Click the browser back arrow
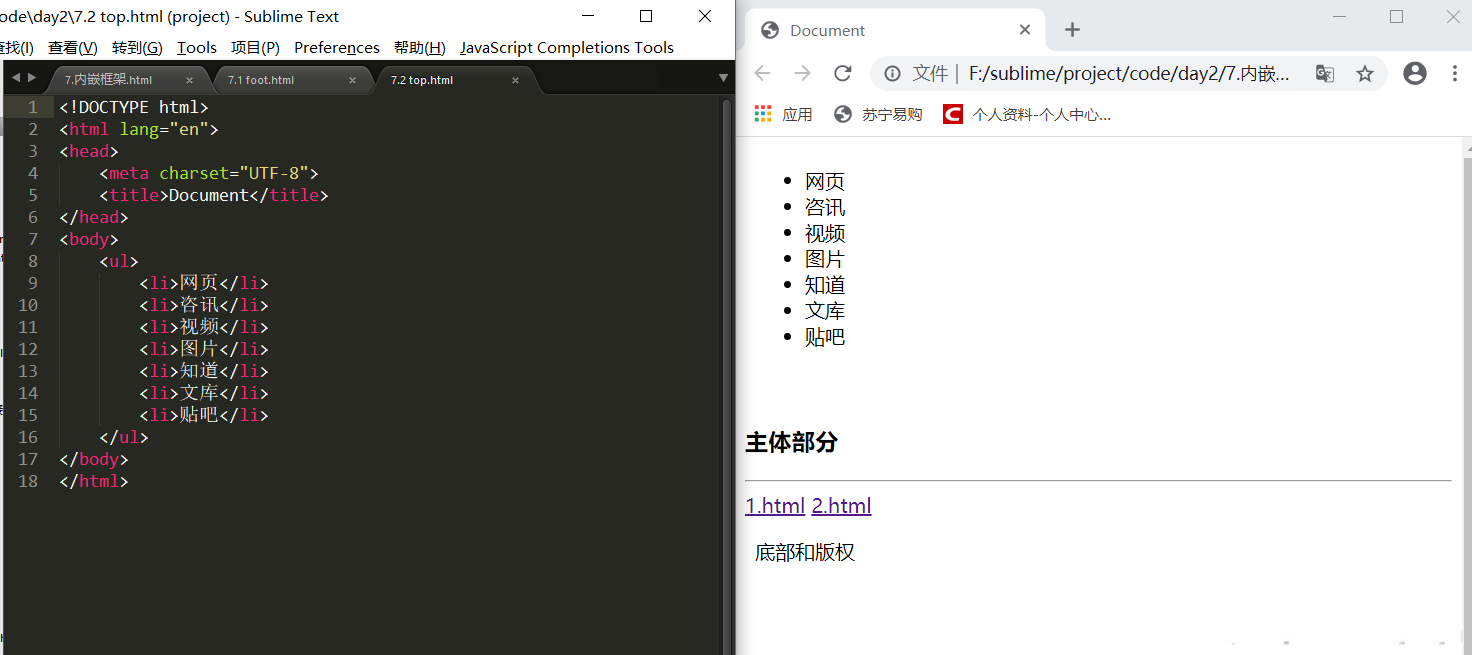The height and width of the screenshot is (655, 1472). [763, 72]
